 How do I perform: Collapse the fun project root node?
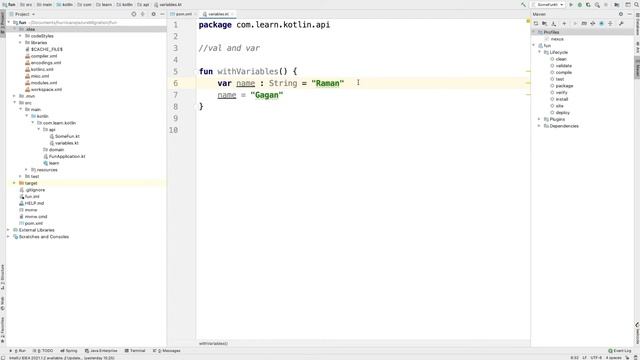9,22
